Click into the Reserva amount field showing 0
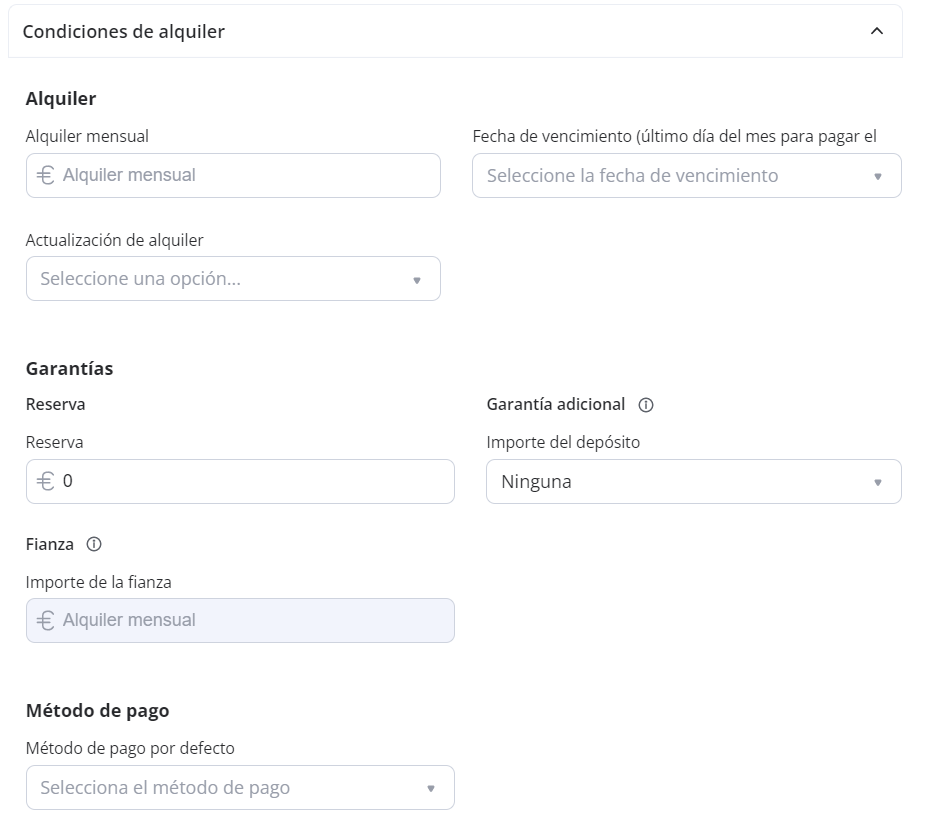Viewport: 941px width, 825px height. click(x=250, y=481)
